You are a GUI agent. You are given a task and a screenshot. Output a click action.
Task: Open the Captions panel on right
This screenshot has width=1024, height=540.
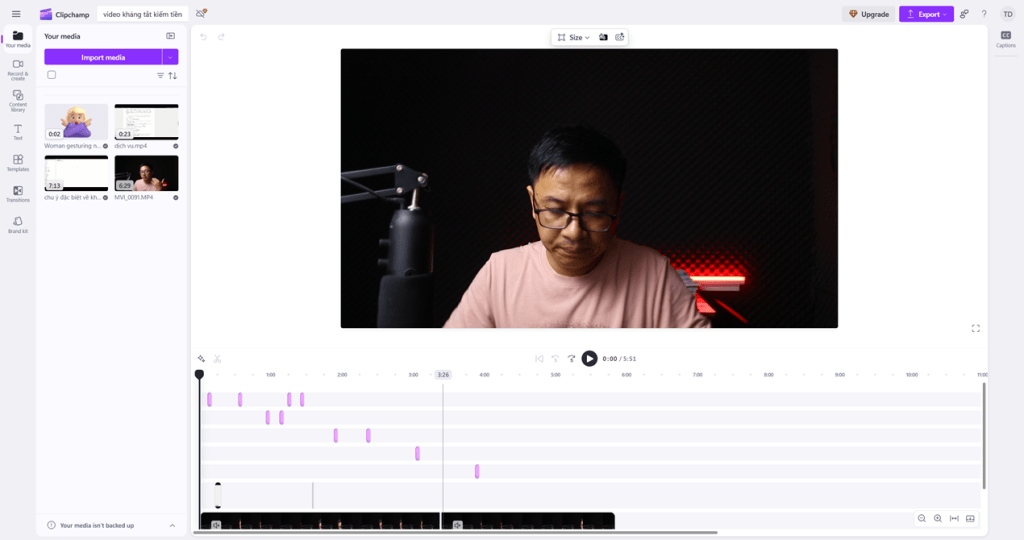pos(1005,39)
